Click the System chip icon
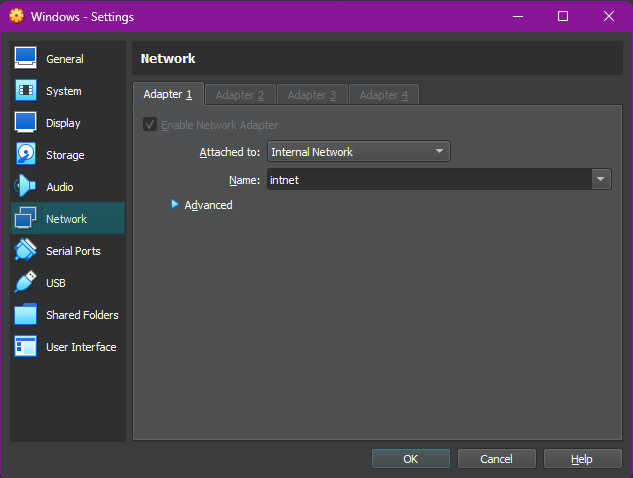Screen dimensions: 633x478 click(26, 90)
